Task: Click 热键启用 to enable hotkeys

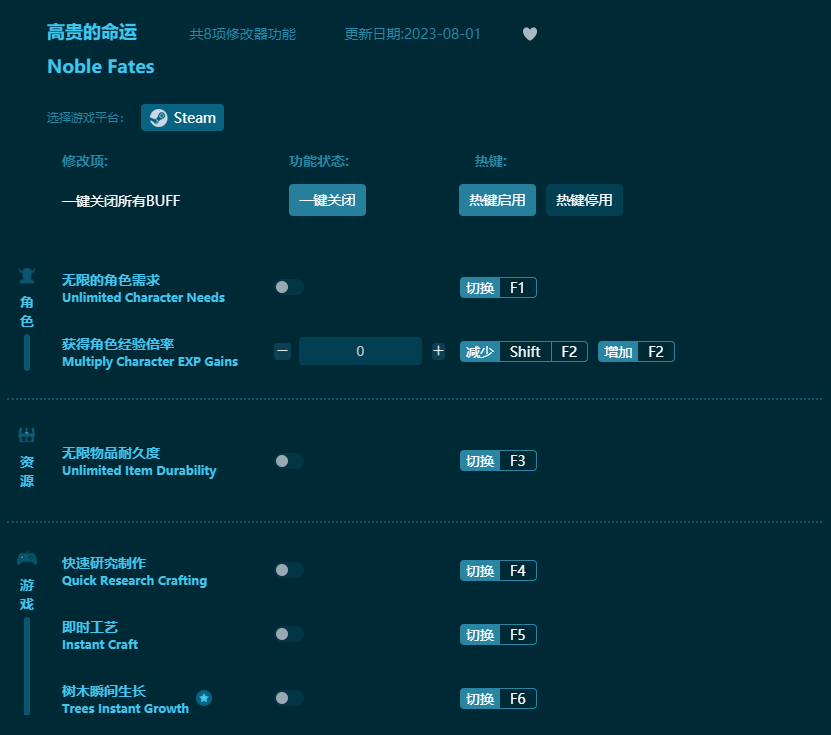Action: point(497,200)
